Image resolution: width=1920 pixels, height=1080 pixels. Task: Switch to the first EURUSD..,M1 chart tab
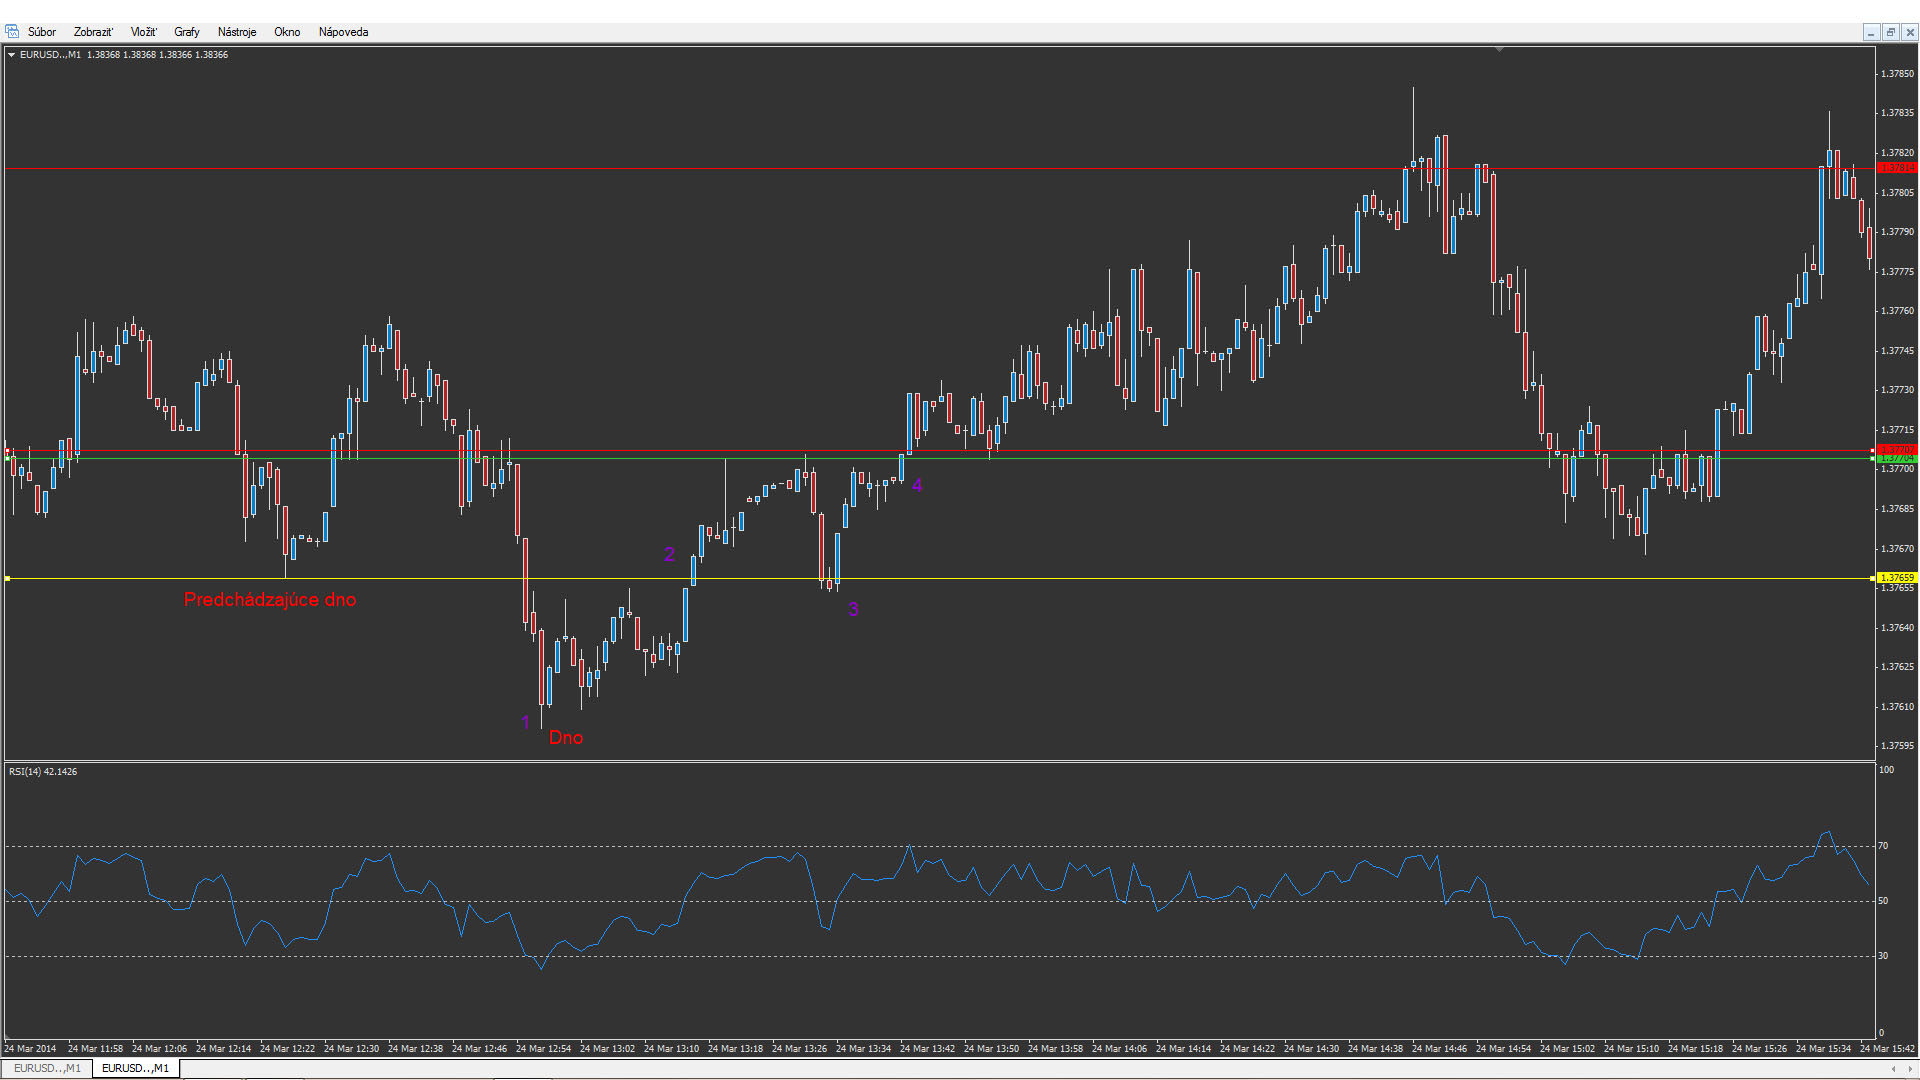coord(47,1068)
